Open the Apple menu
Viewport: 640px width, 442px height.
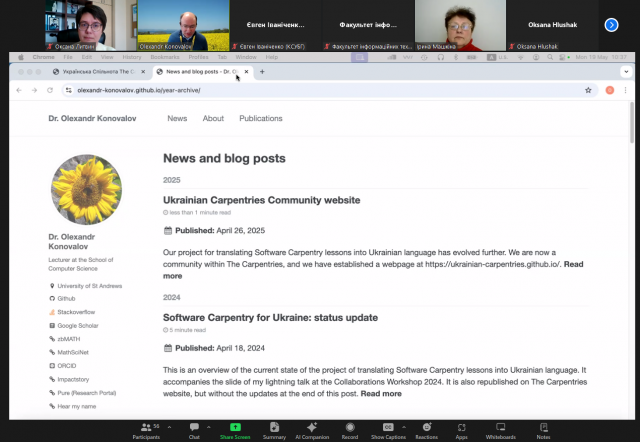pos(21,57)
